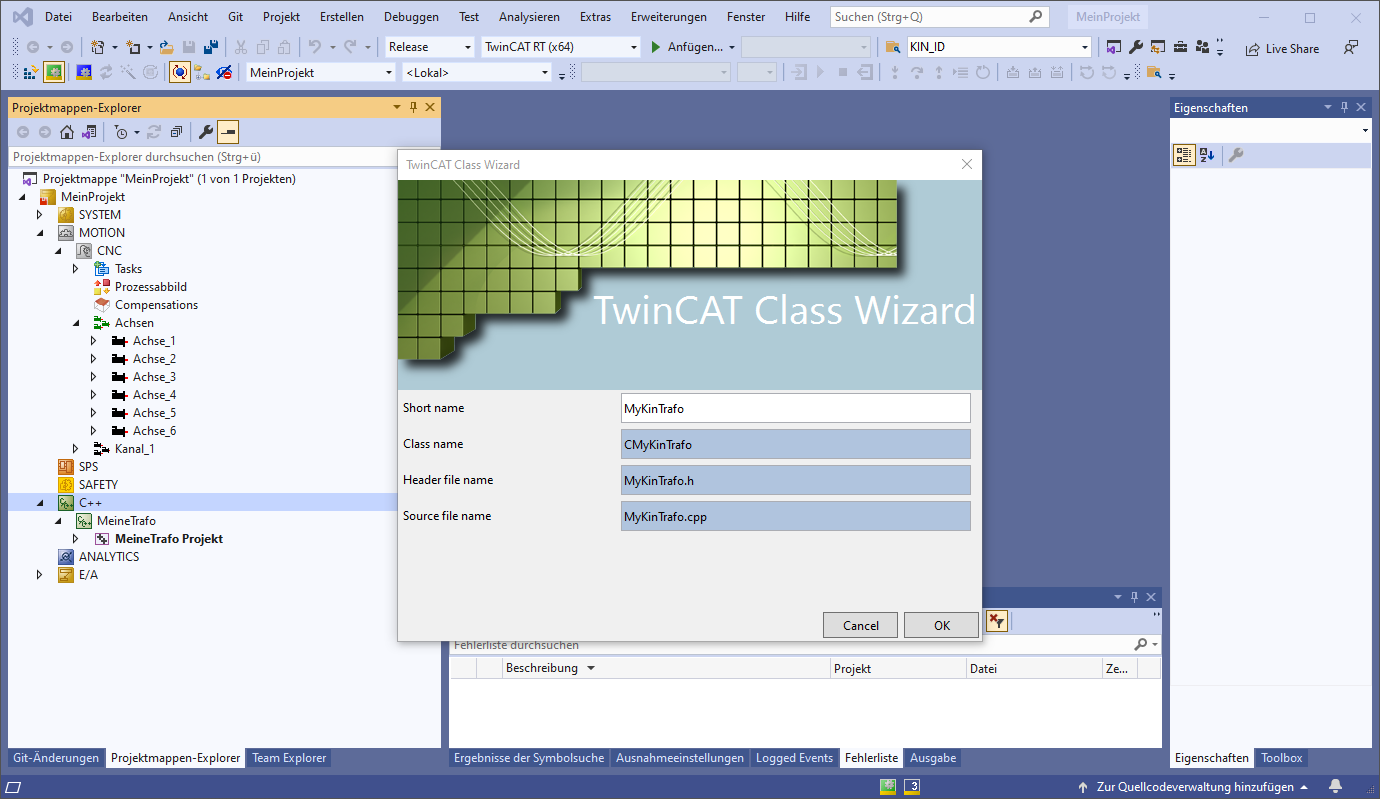The height and width of the screenshot is (799, 1380).
Task: Select the Compensations tree item
Action: 156,305
